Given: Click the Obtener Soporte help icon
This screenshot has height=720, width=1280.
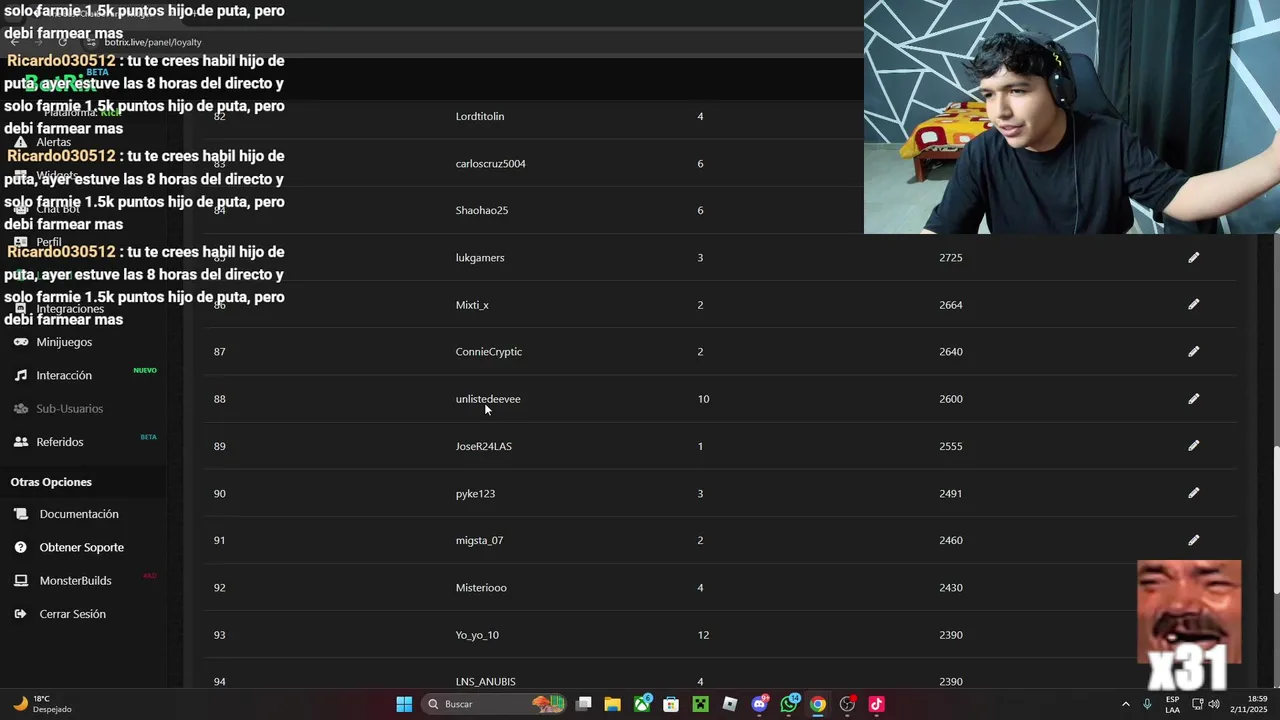Looking at the screenshot, I should click(x=20, y=547).
